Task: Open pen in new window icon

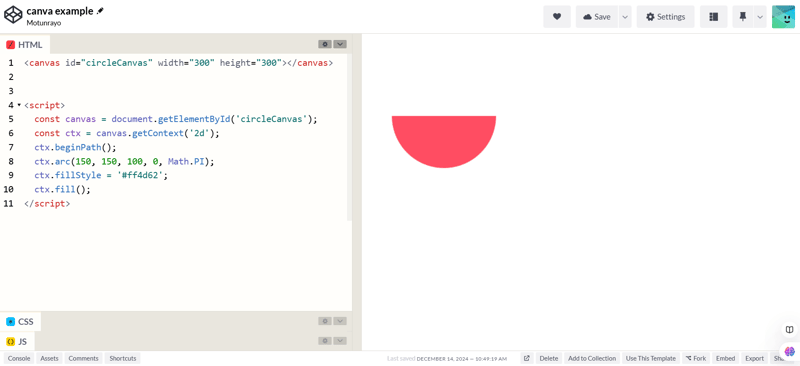Action: 527,358
